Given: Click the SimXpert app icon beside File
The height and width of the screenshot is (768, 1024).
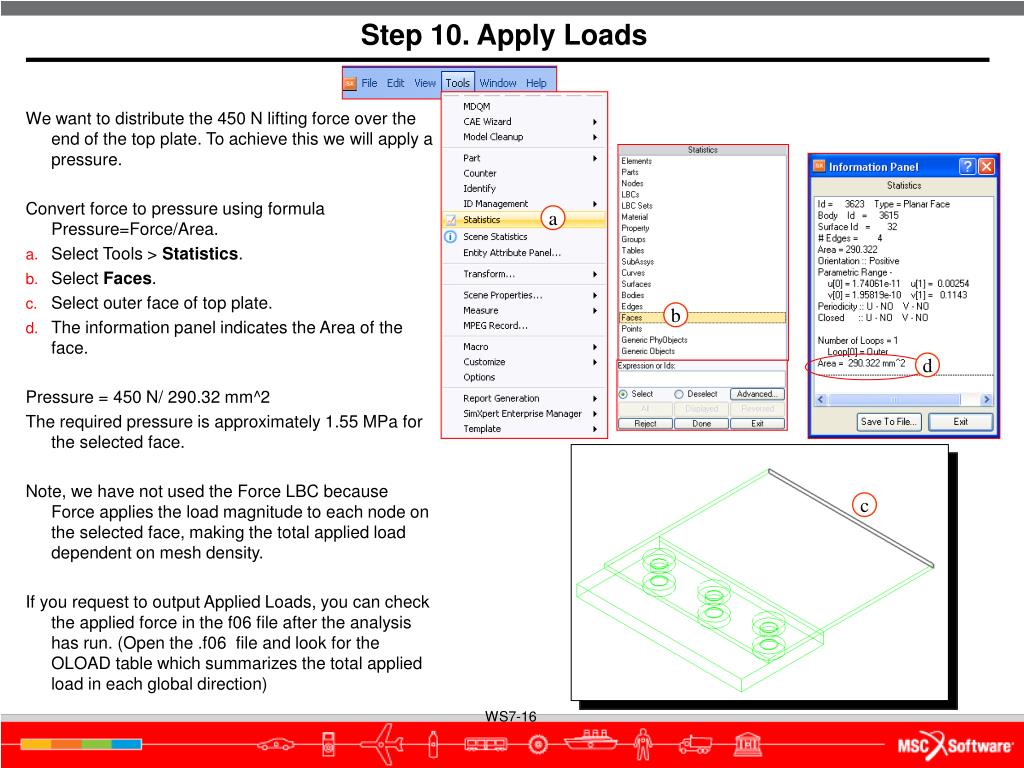Looking at the screenshot, I should pos(350,83).
